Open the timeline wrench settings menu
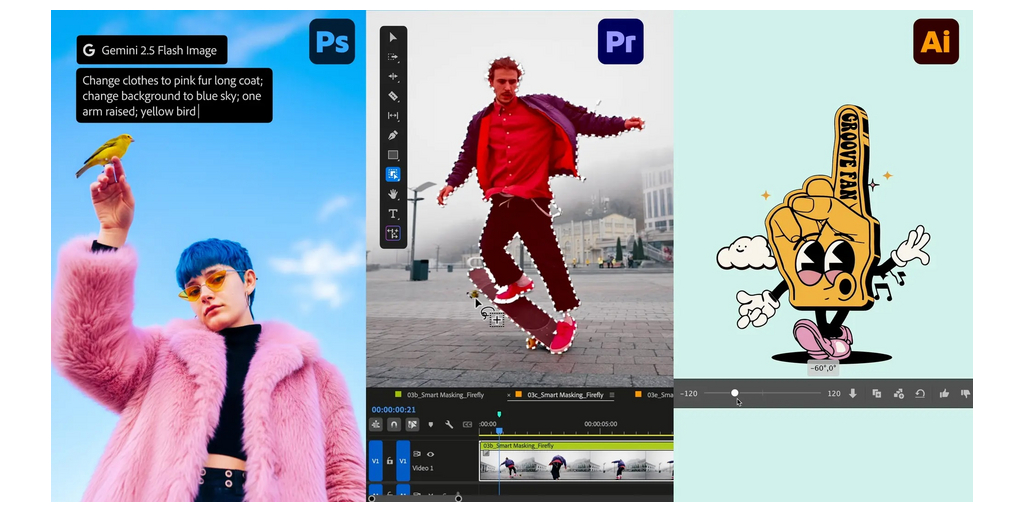The height and width of the screenshot is (512, 1024). pos(449,425)
